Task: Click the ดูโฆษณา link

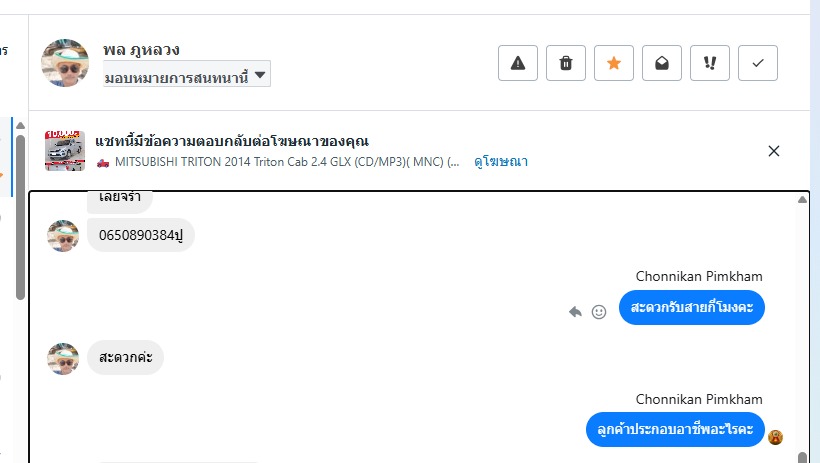Action: click(x=501, y=161)
